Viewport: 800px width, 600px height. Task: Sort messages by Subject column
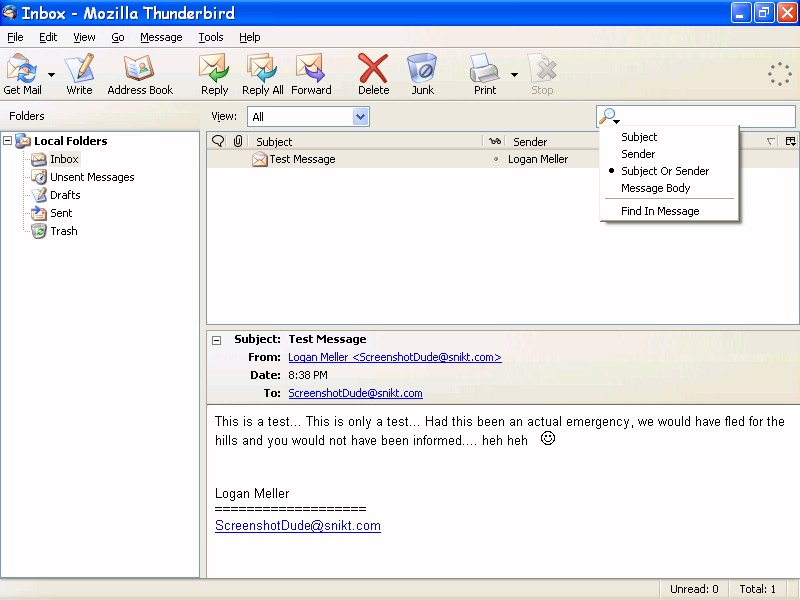tap(364, 141)
